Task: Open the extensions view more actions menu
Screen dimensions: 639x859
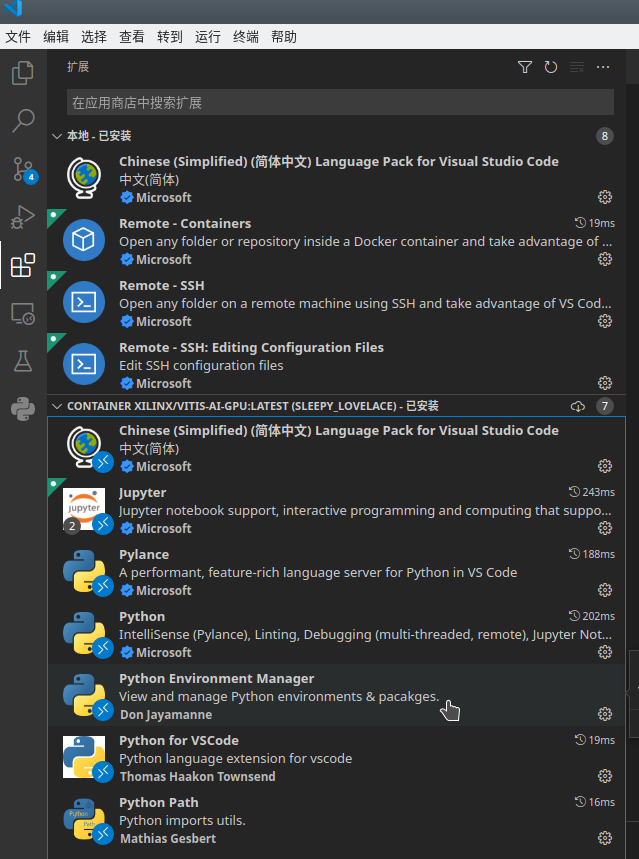Action: click(x=603, y=67)
